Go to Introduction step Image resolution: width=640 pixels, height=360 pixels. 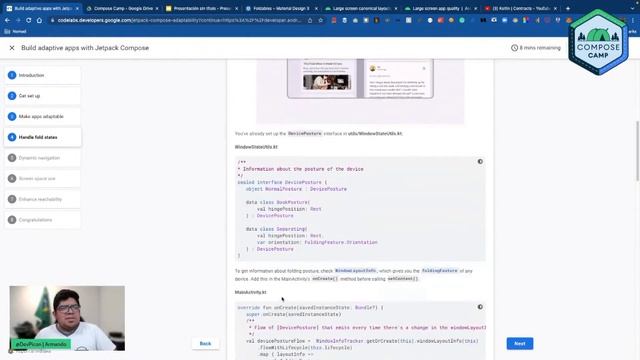tap(43, 76)
